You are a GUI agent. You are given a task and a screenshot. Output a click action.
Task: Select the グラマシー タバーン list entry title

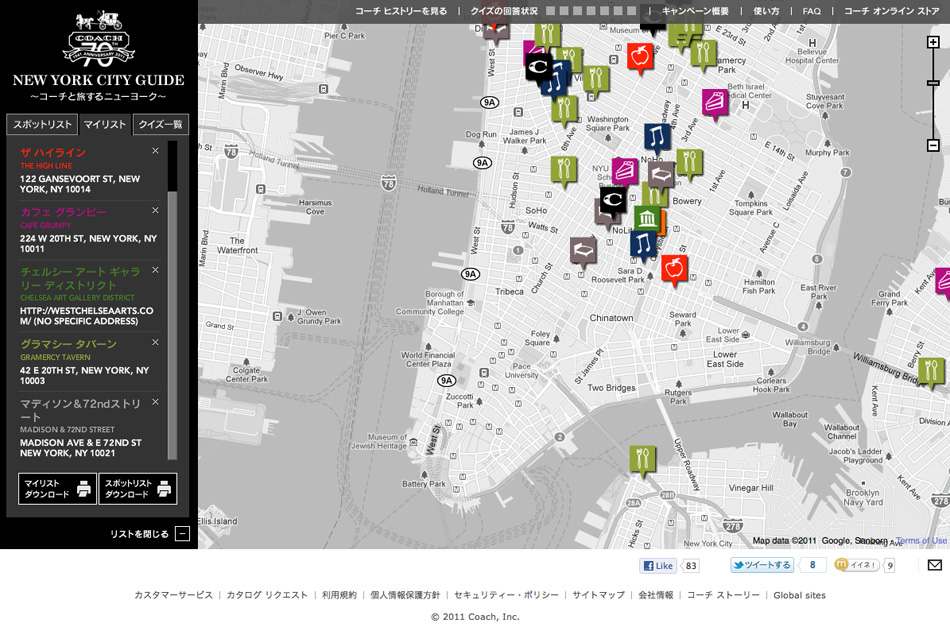click(68, 344)
